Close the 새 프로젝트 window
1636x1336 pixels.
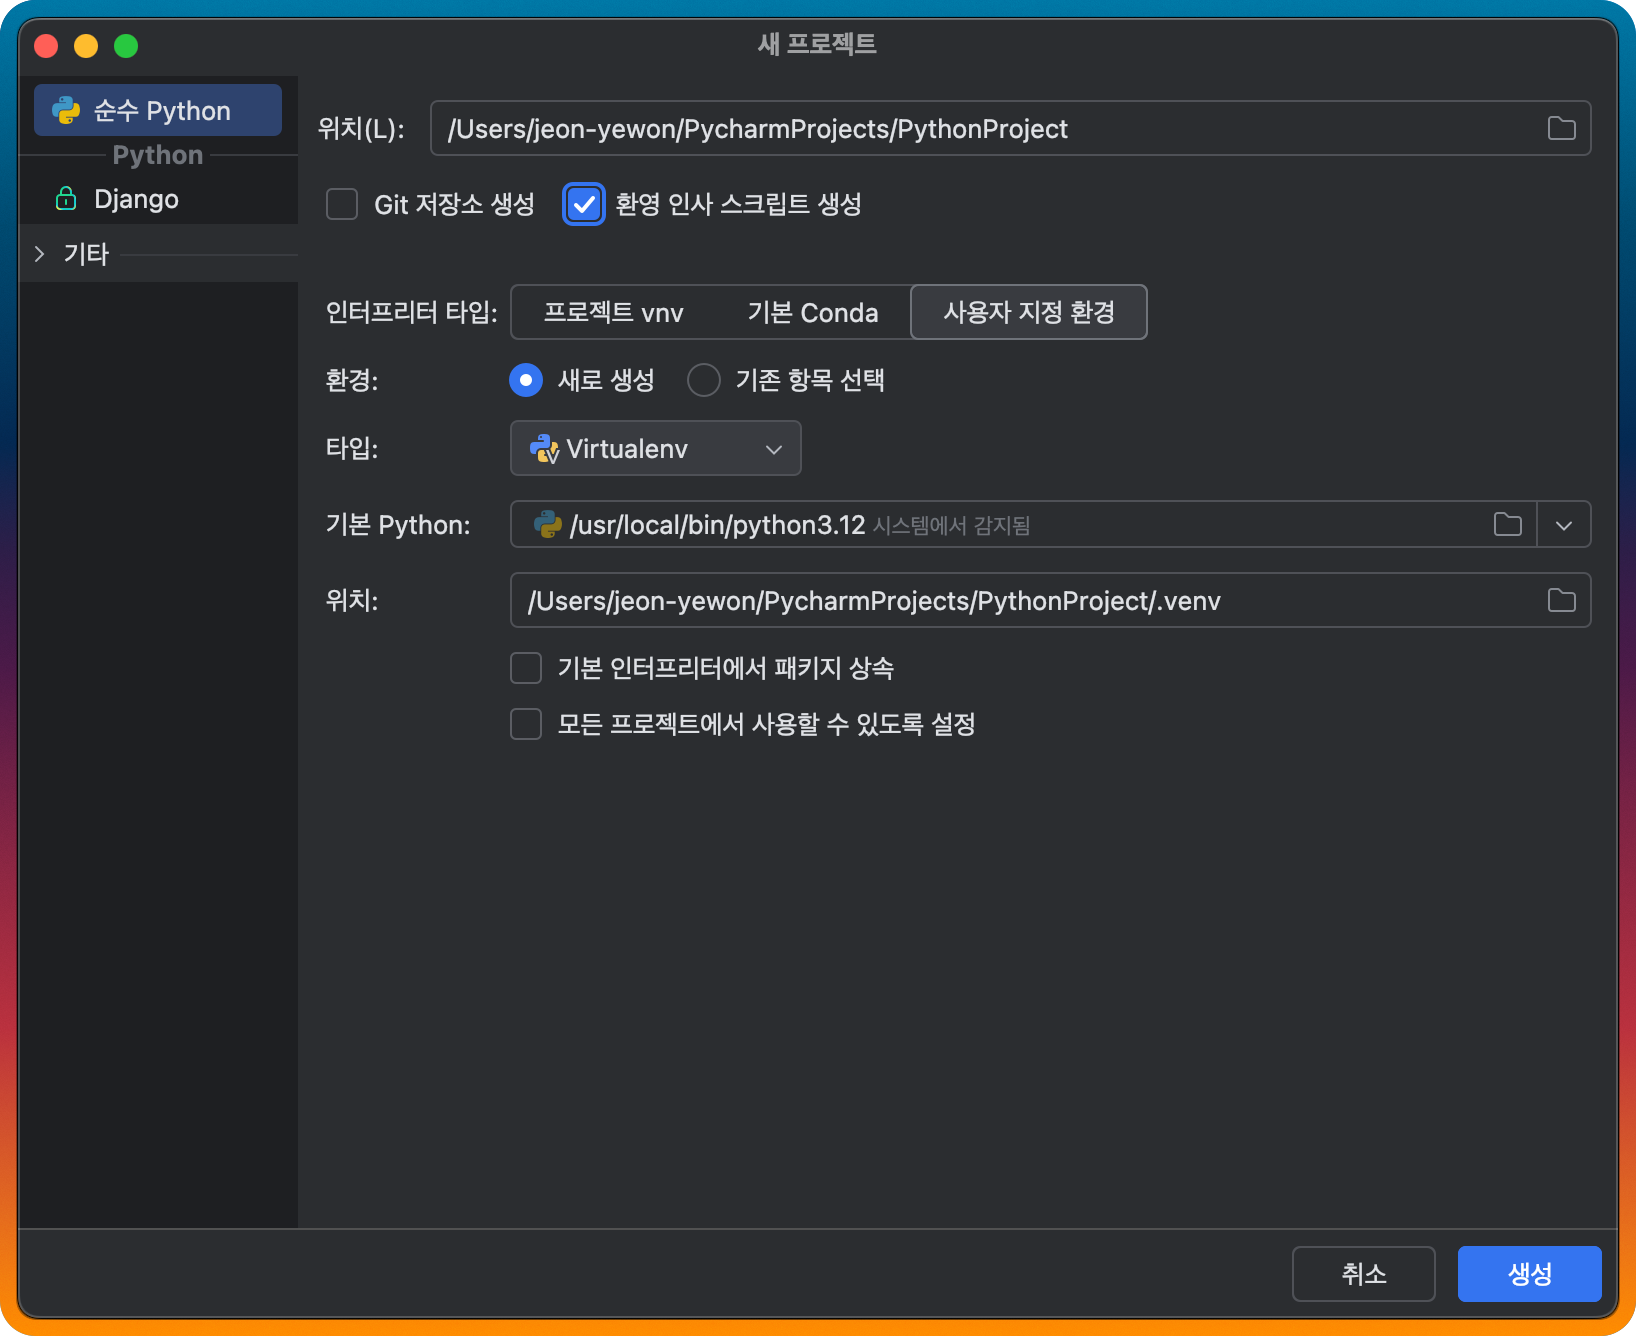click(46, 46)
